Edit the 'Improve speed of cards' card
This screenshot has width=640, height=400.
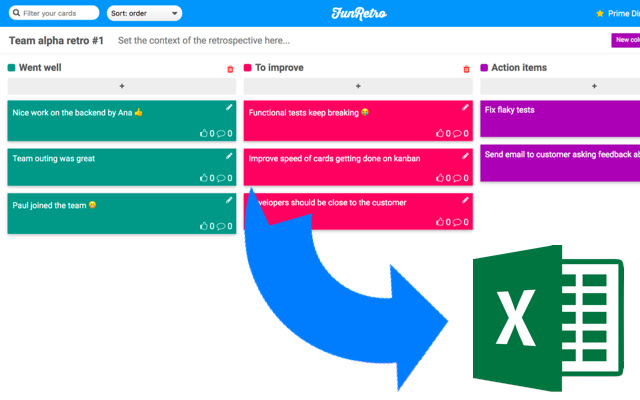point(465,156)
